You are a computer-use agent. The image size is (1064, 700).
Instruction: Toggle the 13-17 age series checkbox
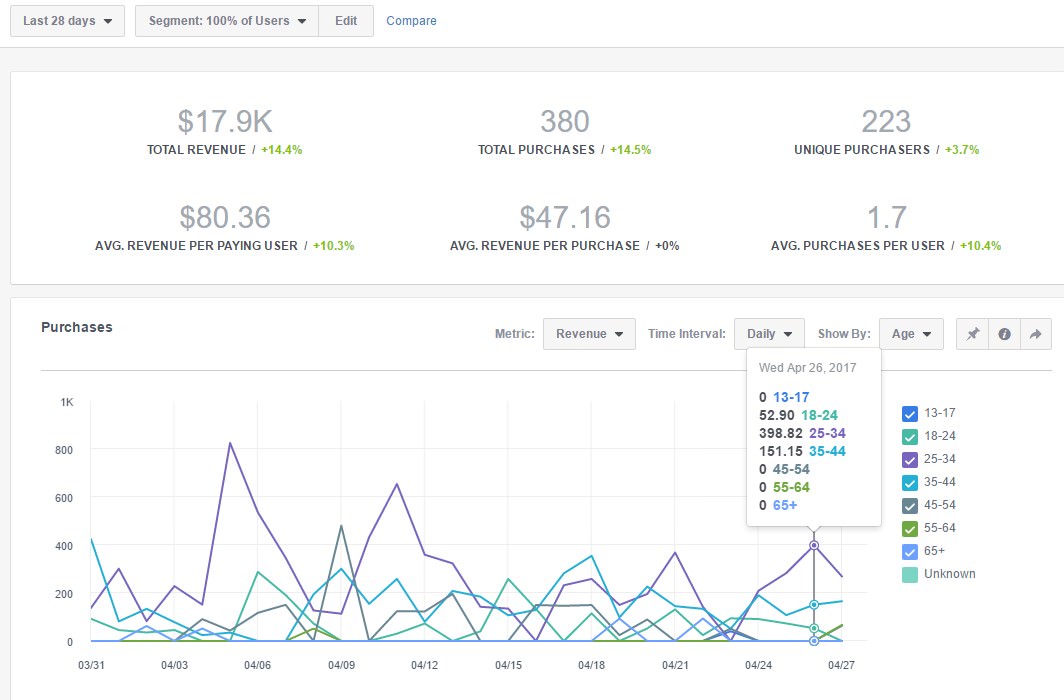(910, 413)
